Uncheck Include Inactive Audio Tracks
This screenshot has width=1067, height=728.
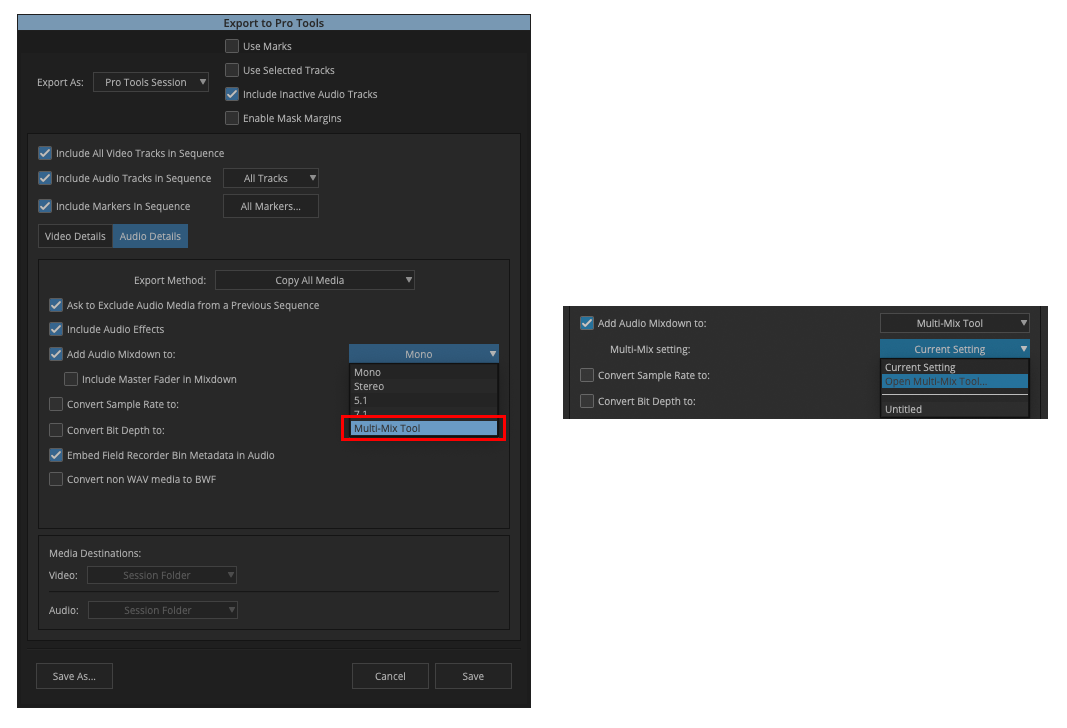click(x=232, y=94)
